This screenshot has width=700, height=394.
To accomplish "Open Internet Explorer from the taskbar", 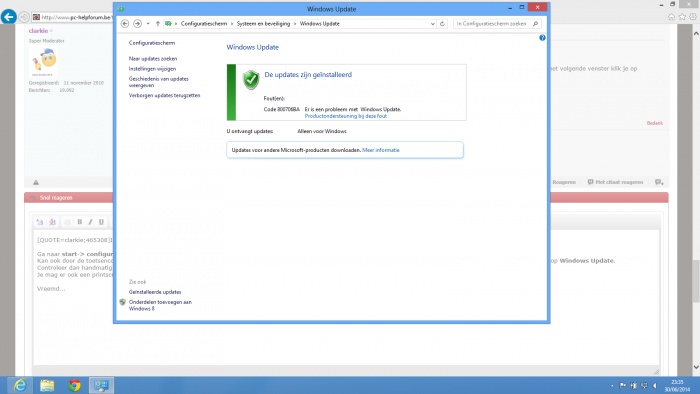I will [x=20, y=385].
